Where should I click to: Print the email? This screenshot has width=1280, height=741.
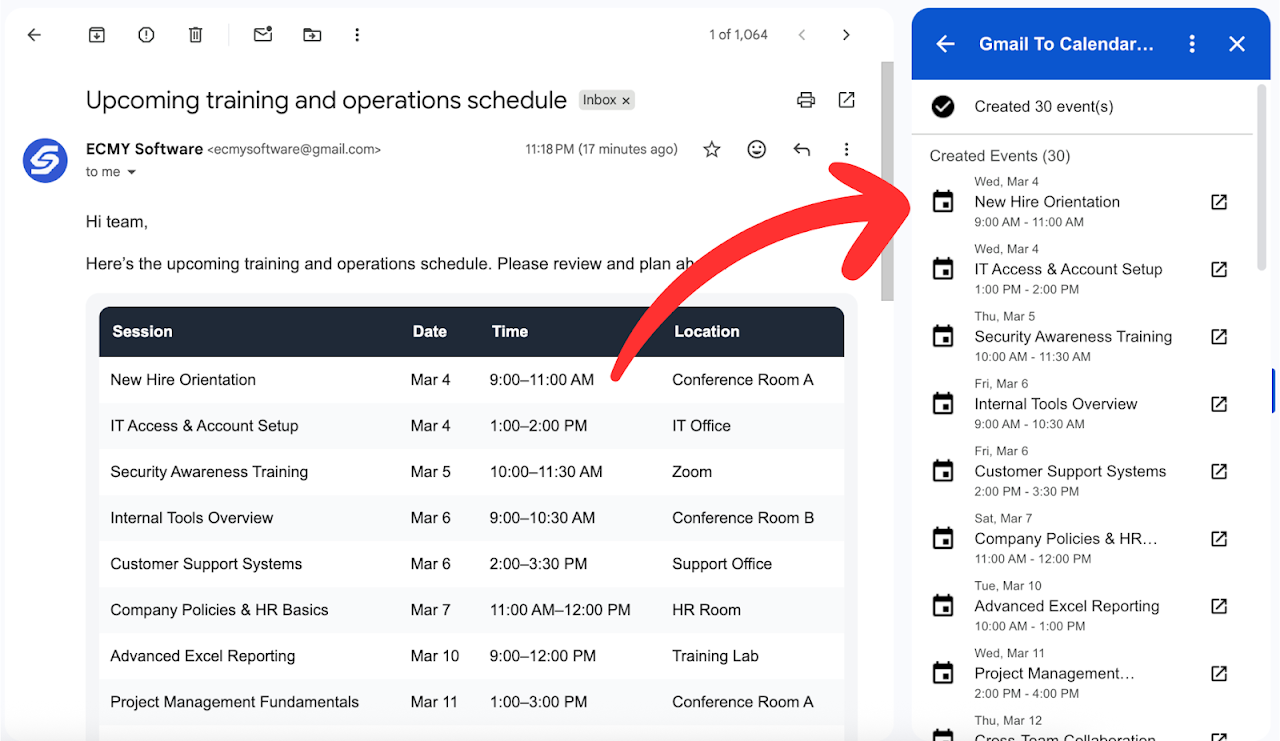[x=806, y=100]
